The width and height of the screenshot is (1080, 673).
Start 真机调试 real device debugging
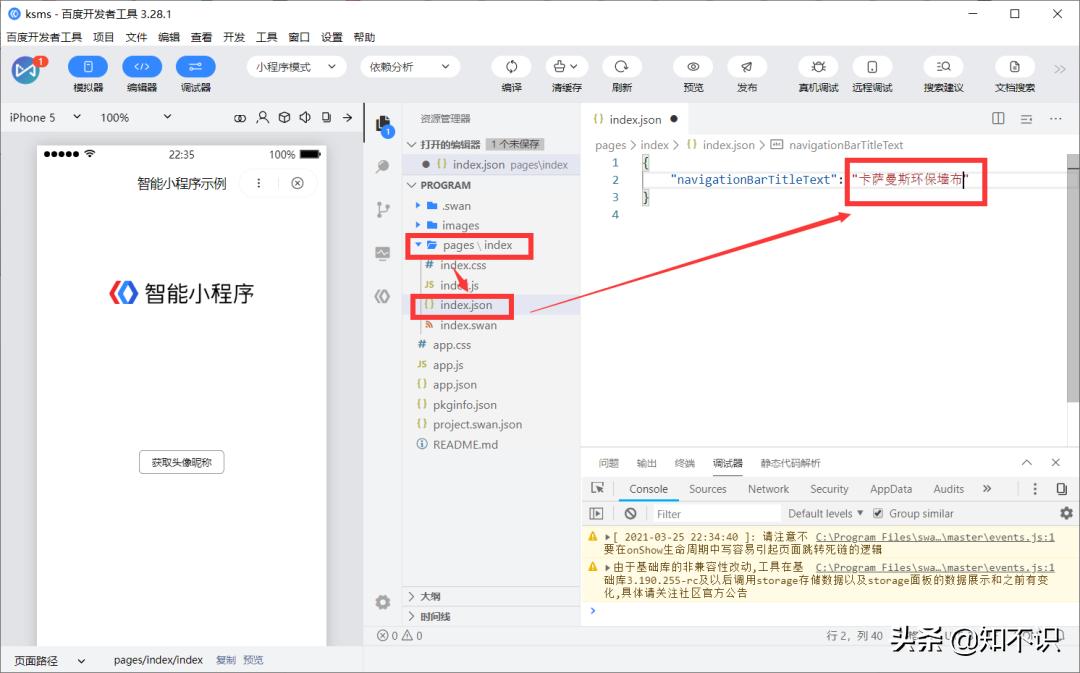click(817, 66)
